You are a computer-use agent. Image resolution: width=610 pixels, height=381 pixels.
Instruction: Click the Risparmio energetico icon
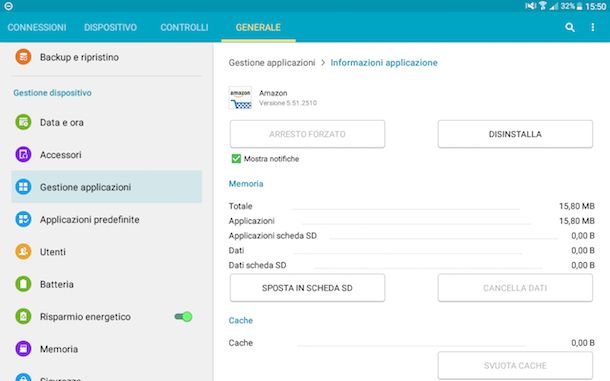pos(23,316)
